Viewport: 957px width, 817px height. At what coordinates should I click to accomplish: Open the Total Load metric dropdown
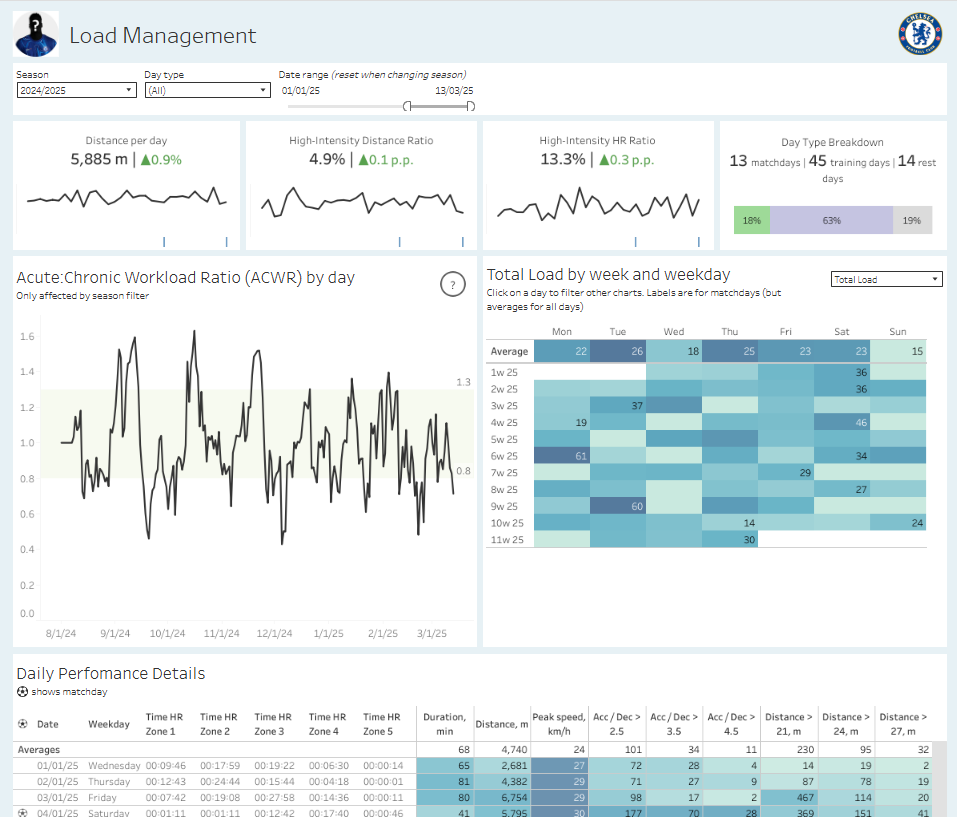tap(886, 279)
